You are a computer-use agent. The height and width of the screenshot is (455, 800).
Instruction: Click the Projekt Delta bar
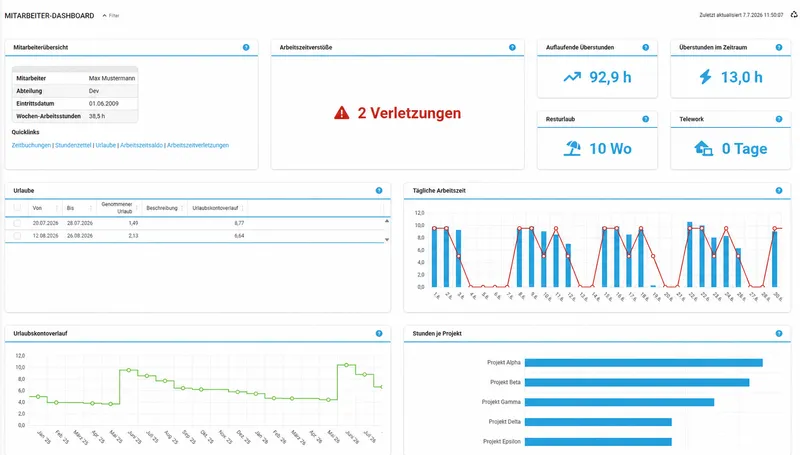(598, 422)
